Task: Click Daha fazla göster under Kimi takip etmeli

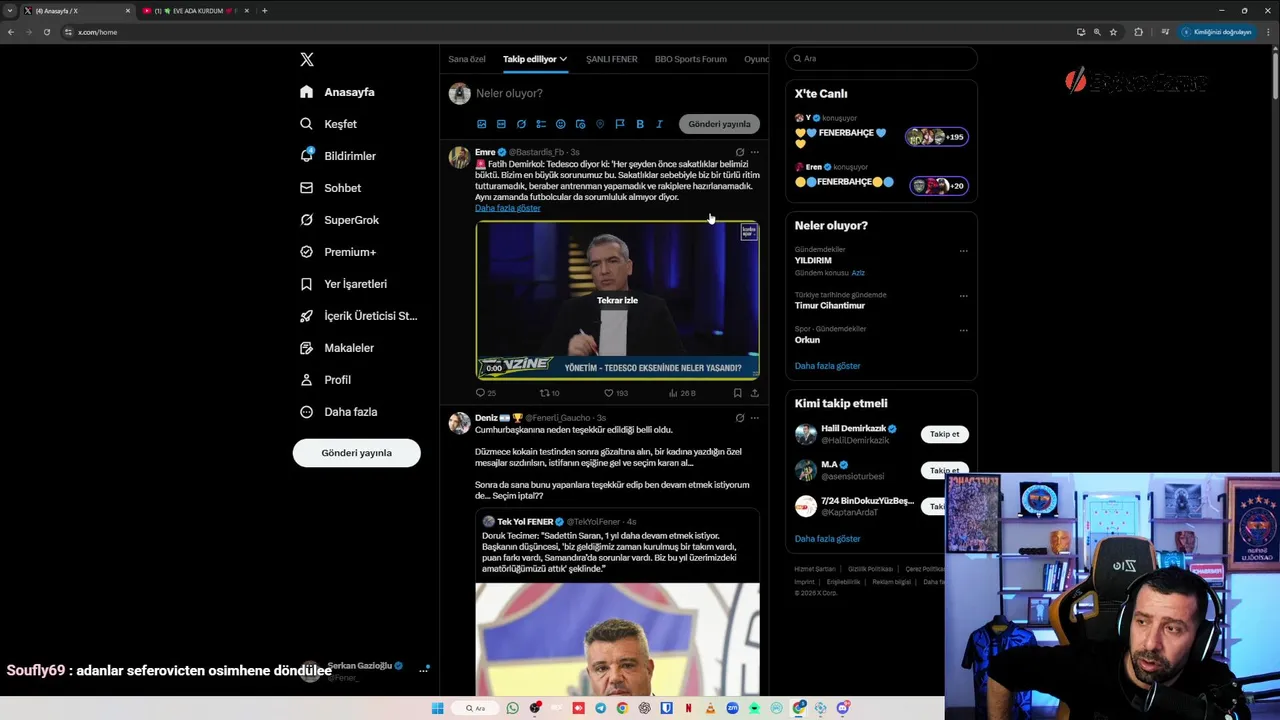Action: click(x=827, y=539)
